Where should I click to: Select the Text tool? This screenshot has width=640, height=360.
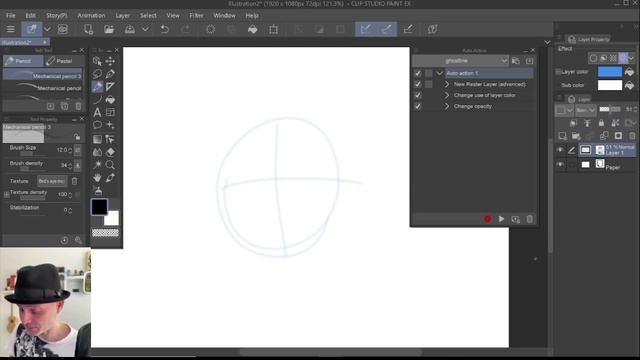tap(97, 112)
